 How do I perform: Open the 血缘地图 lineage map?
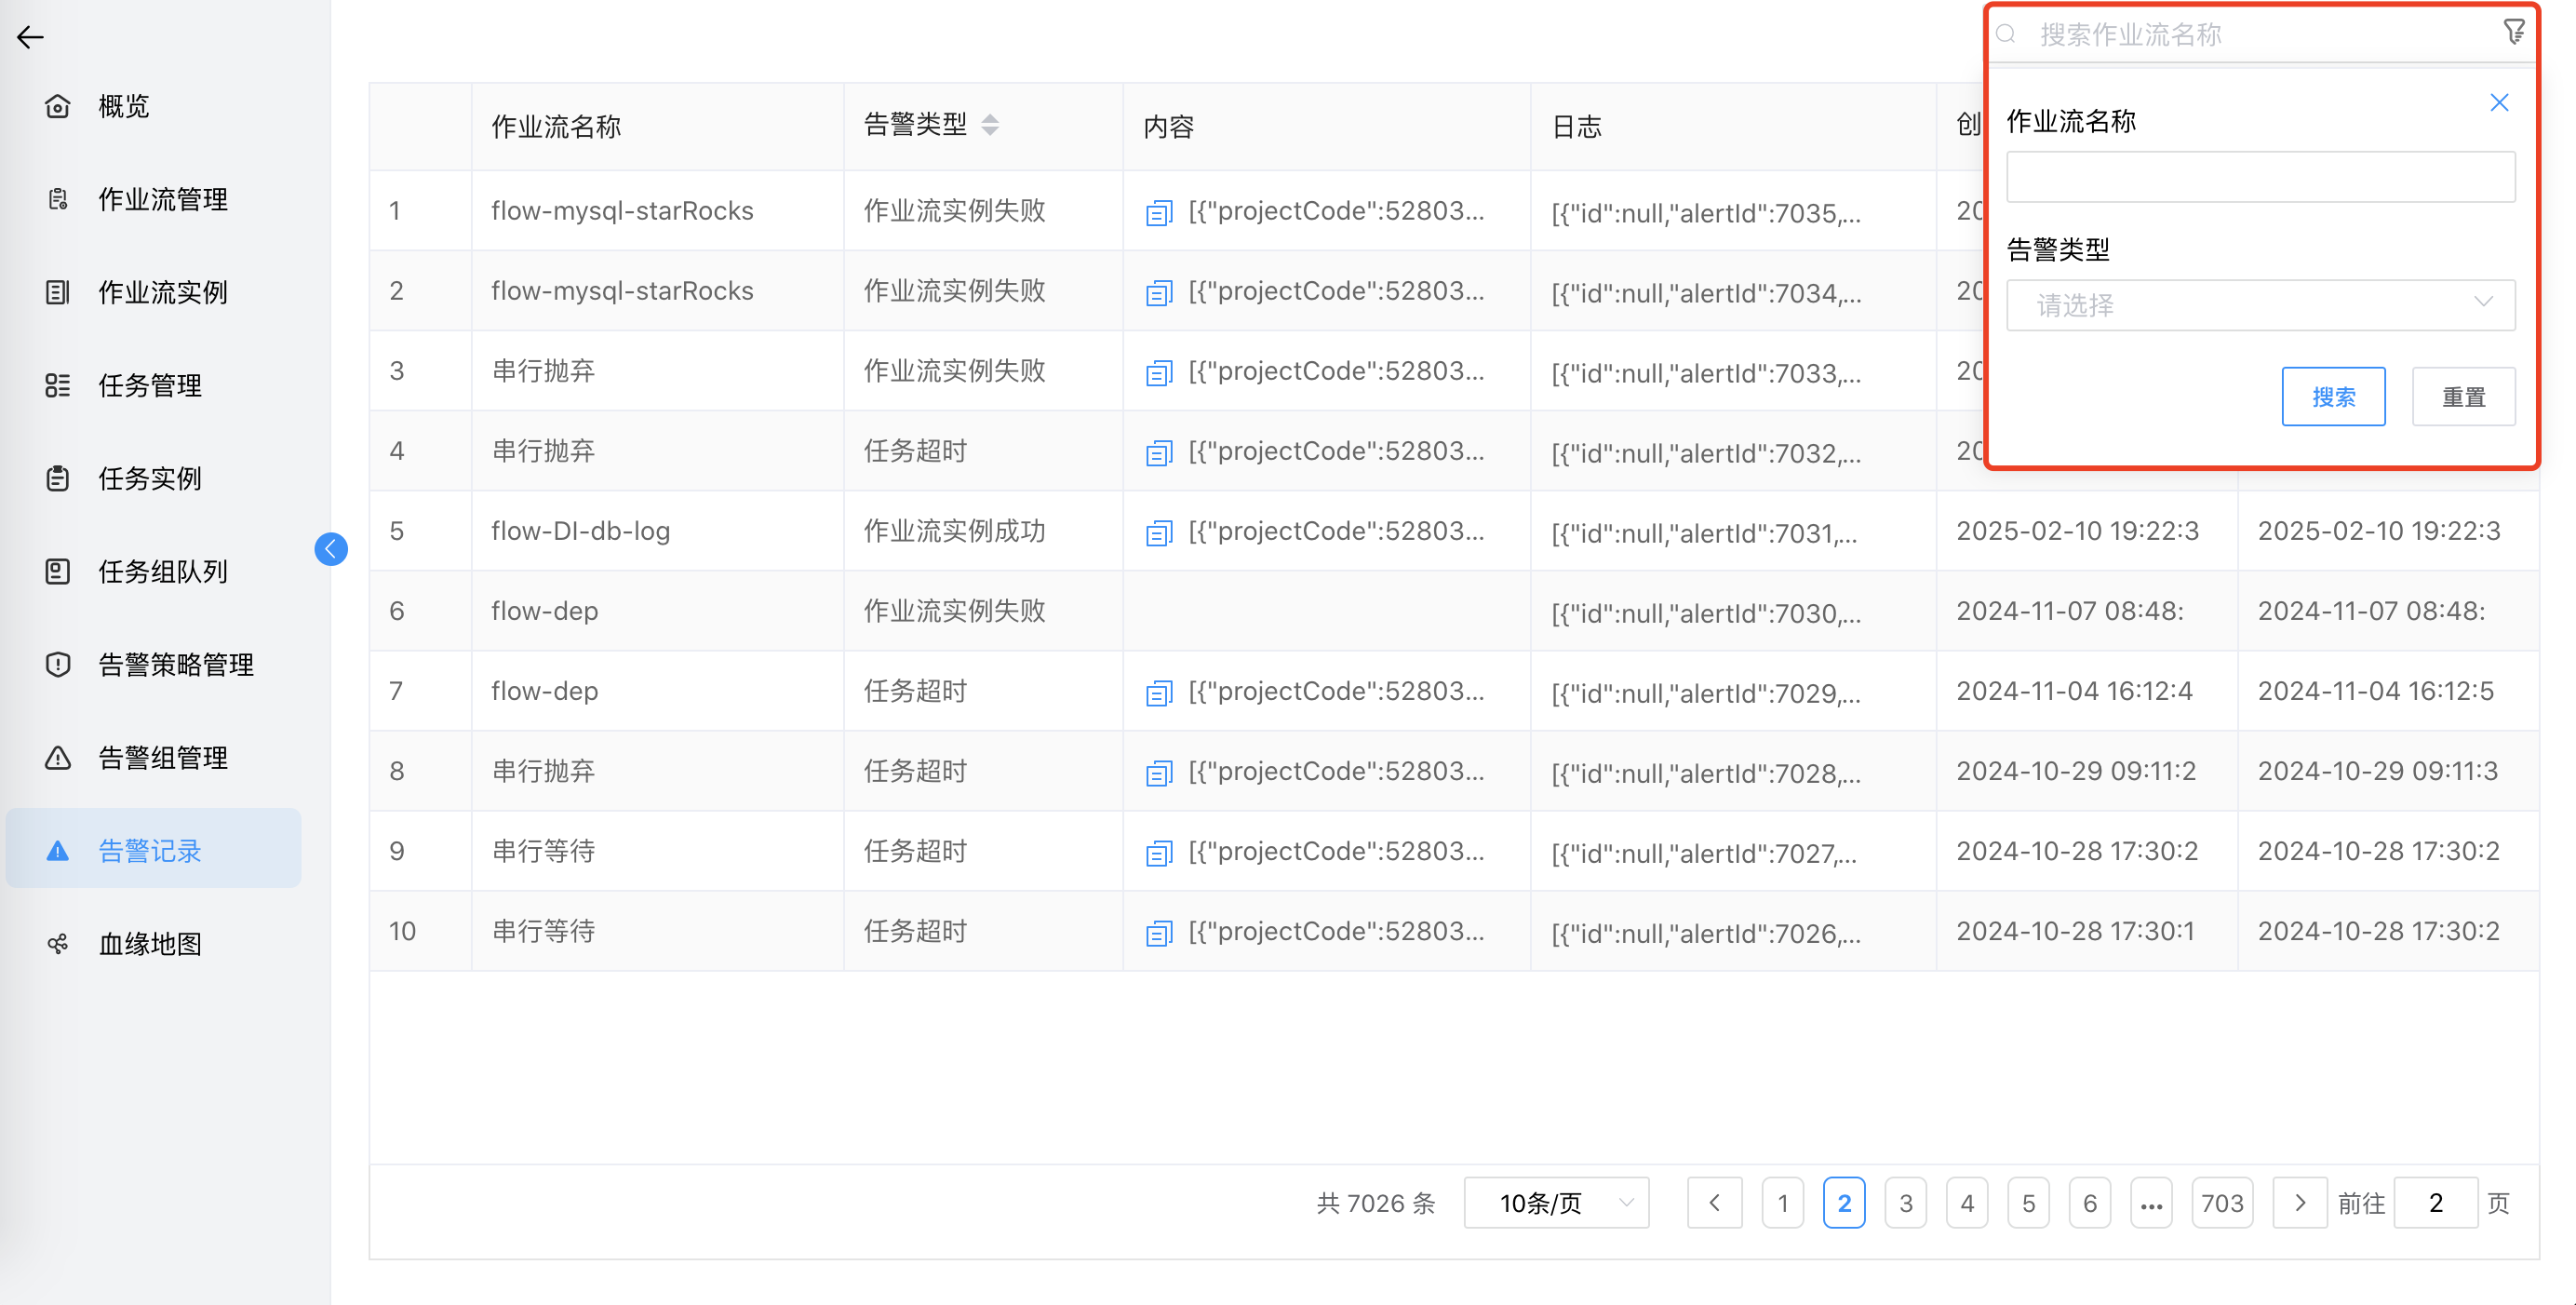coord(149,943)
